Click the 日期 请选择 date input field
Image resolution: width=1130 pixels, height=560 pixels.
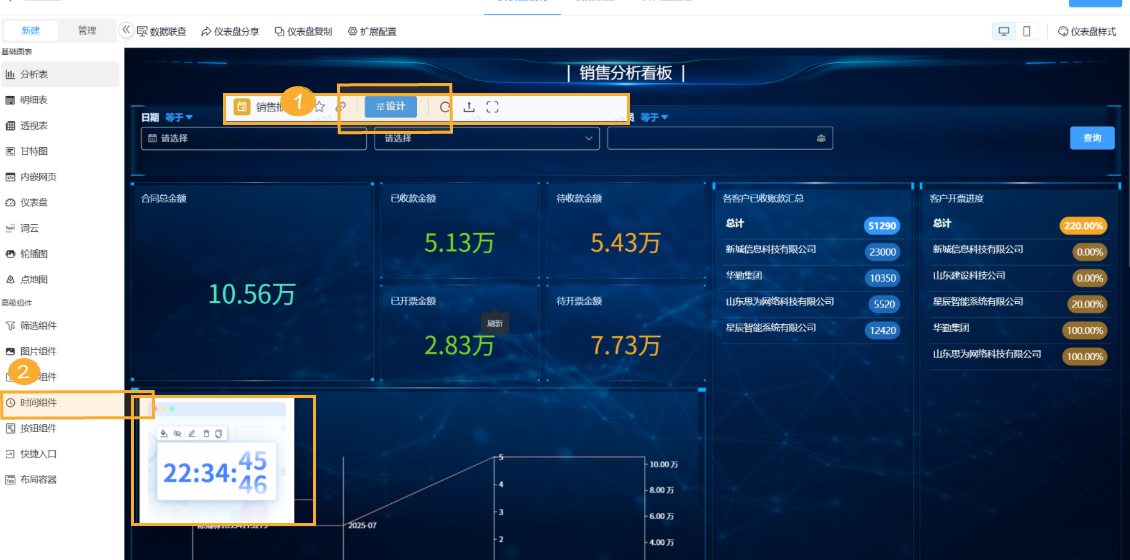254,138
